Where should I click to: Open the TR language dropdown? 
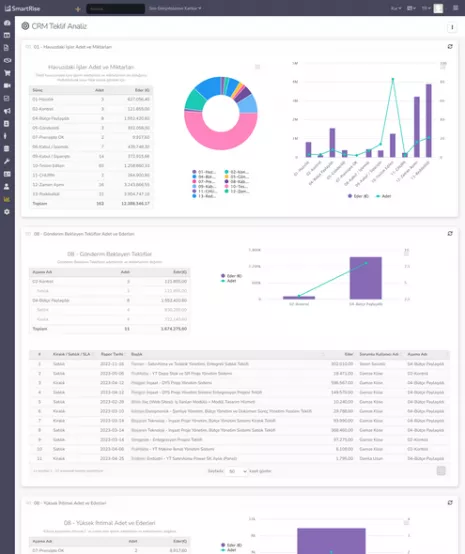426,8
